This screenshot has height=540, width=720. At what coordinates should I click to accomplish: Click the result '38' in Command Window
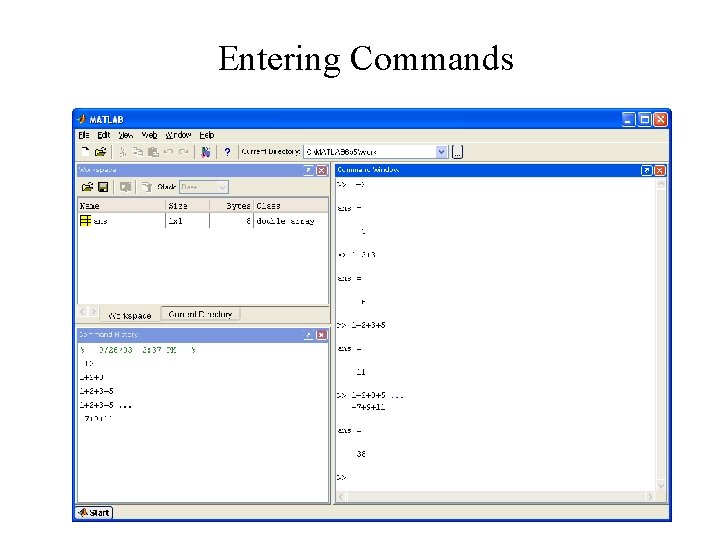361,454
